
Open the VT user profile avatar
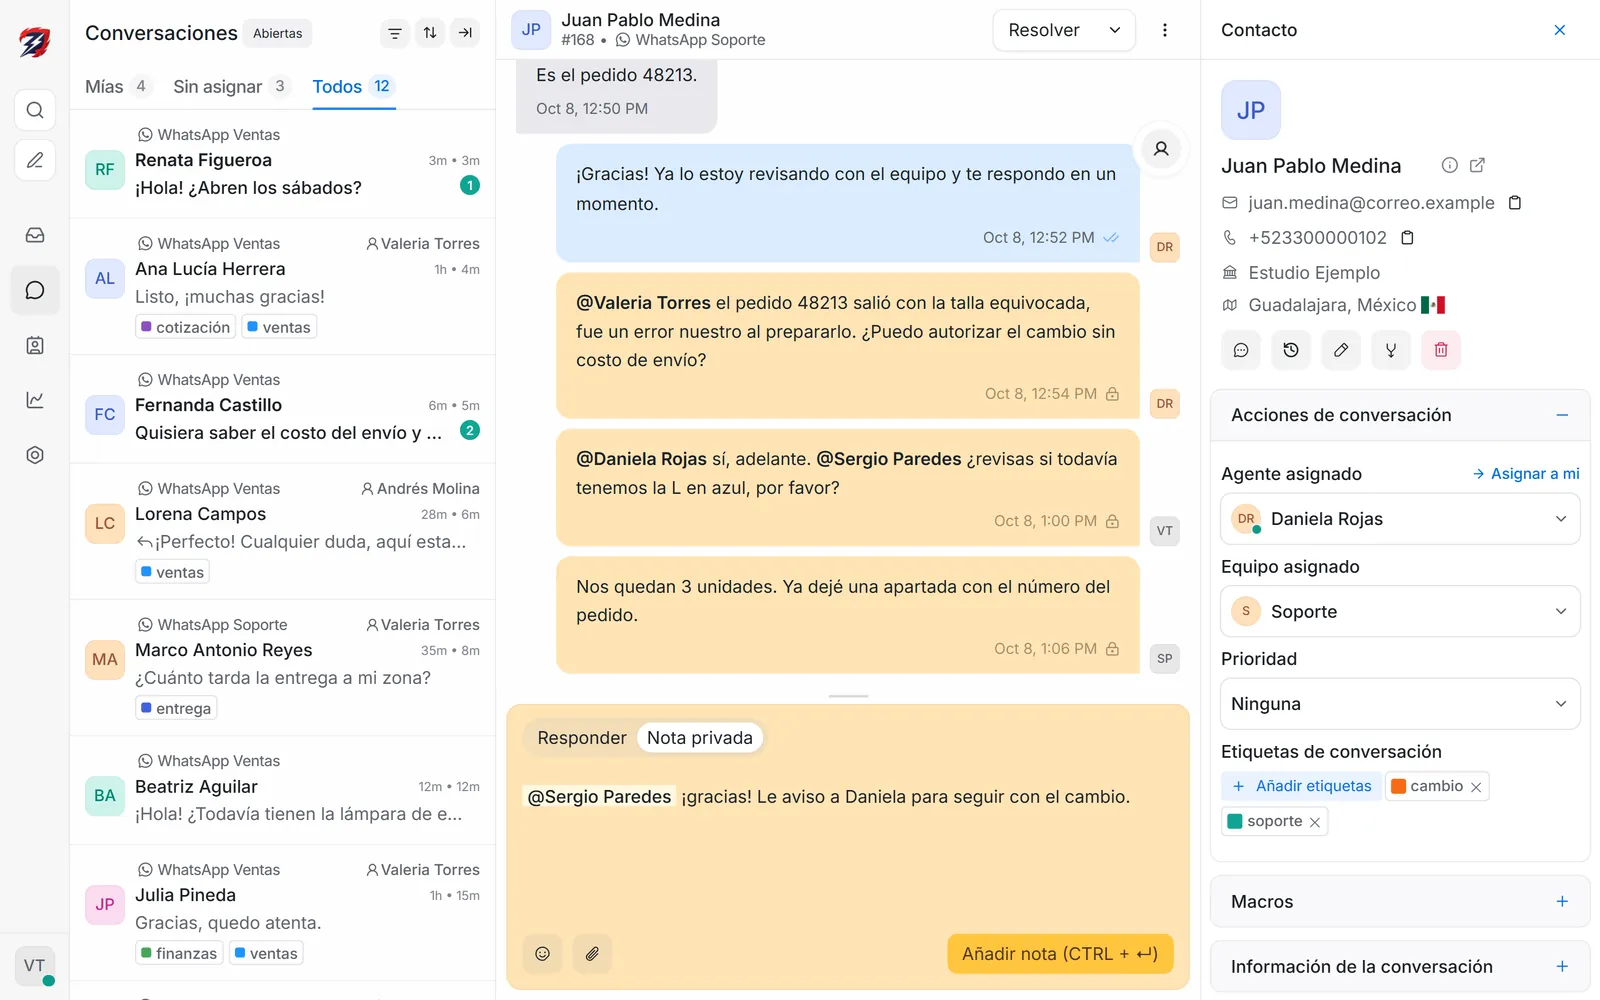click(35, 966)
